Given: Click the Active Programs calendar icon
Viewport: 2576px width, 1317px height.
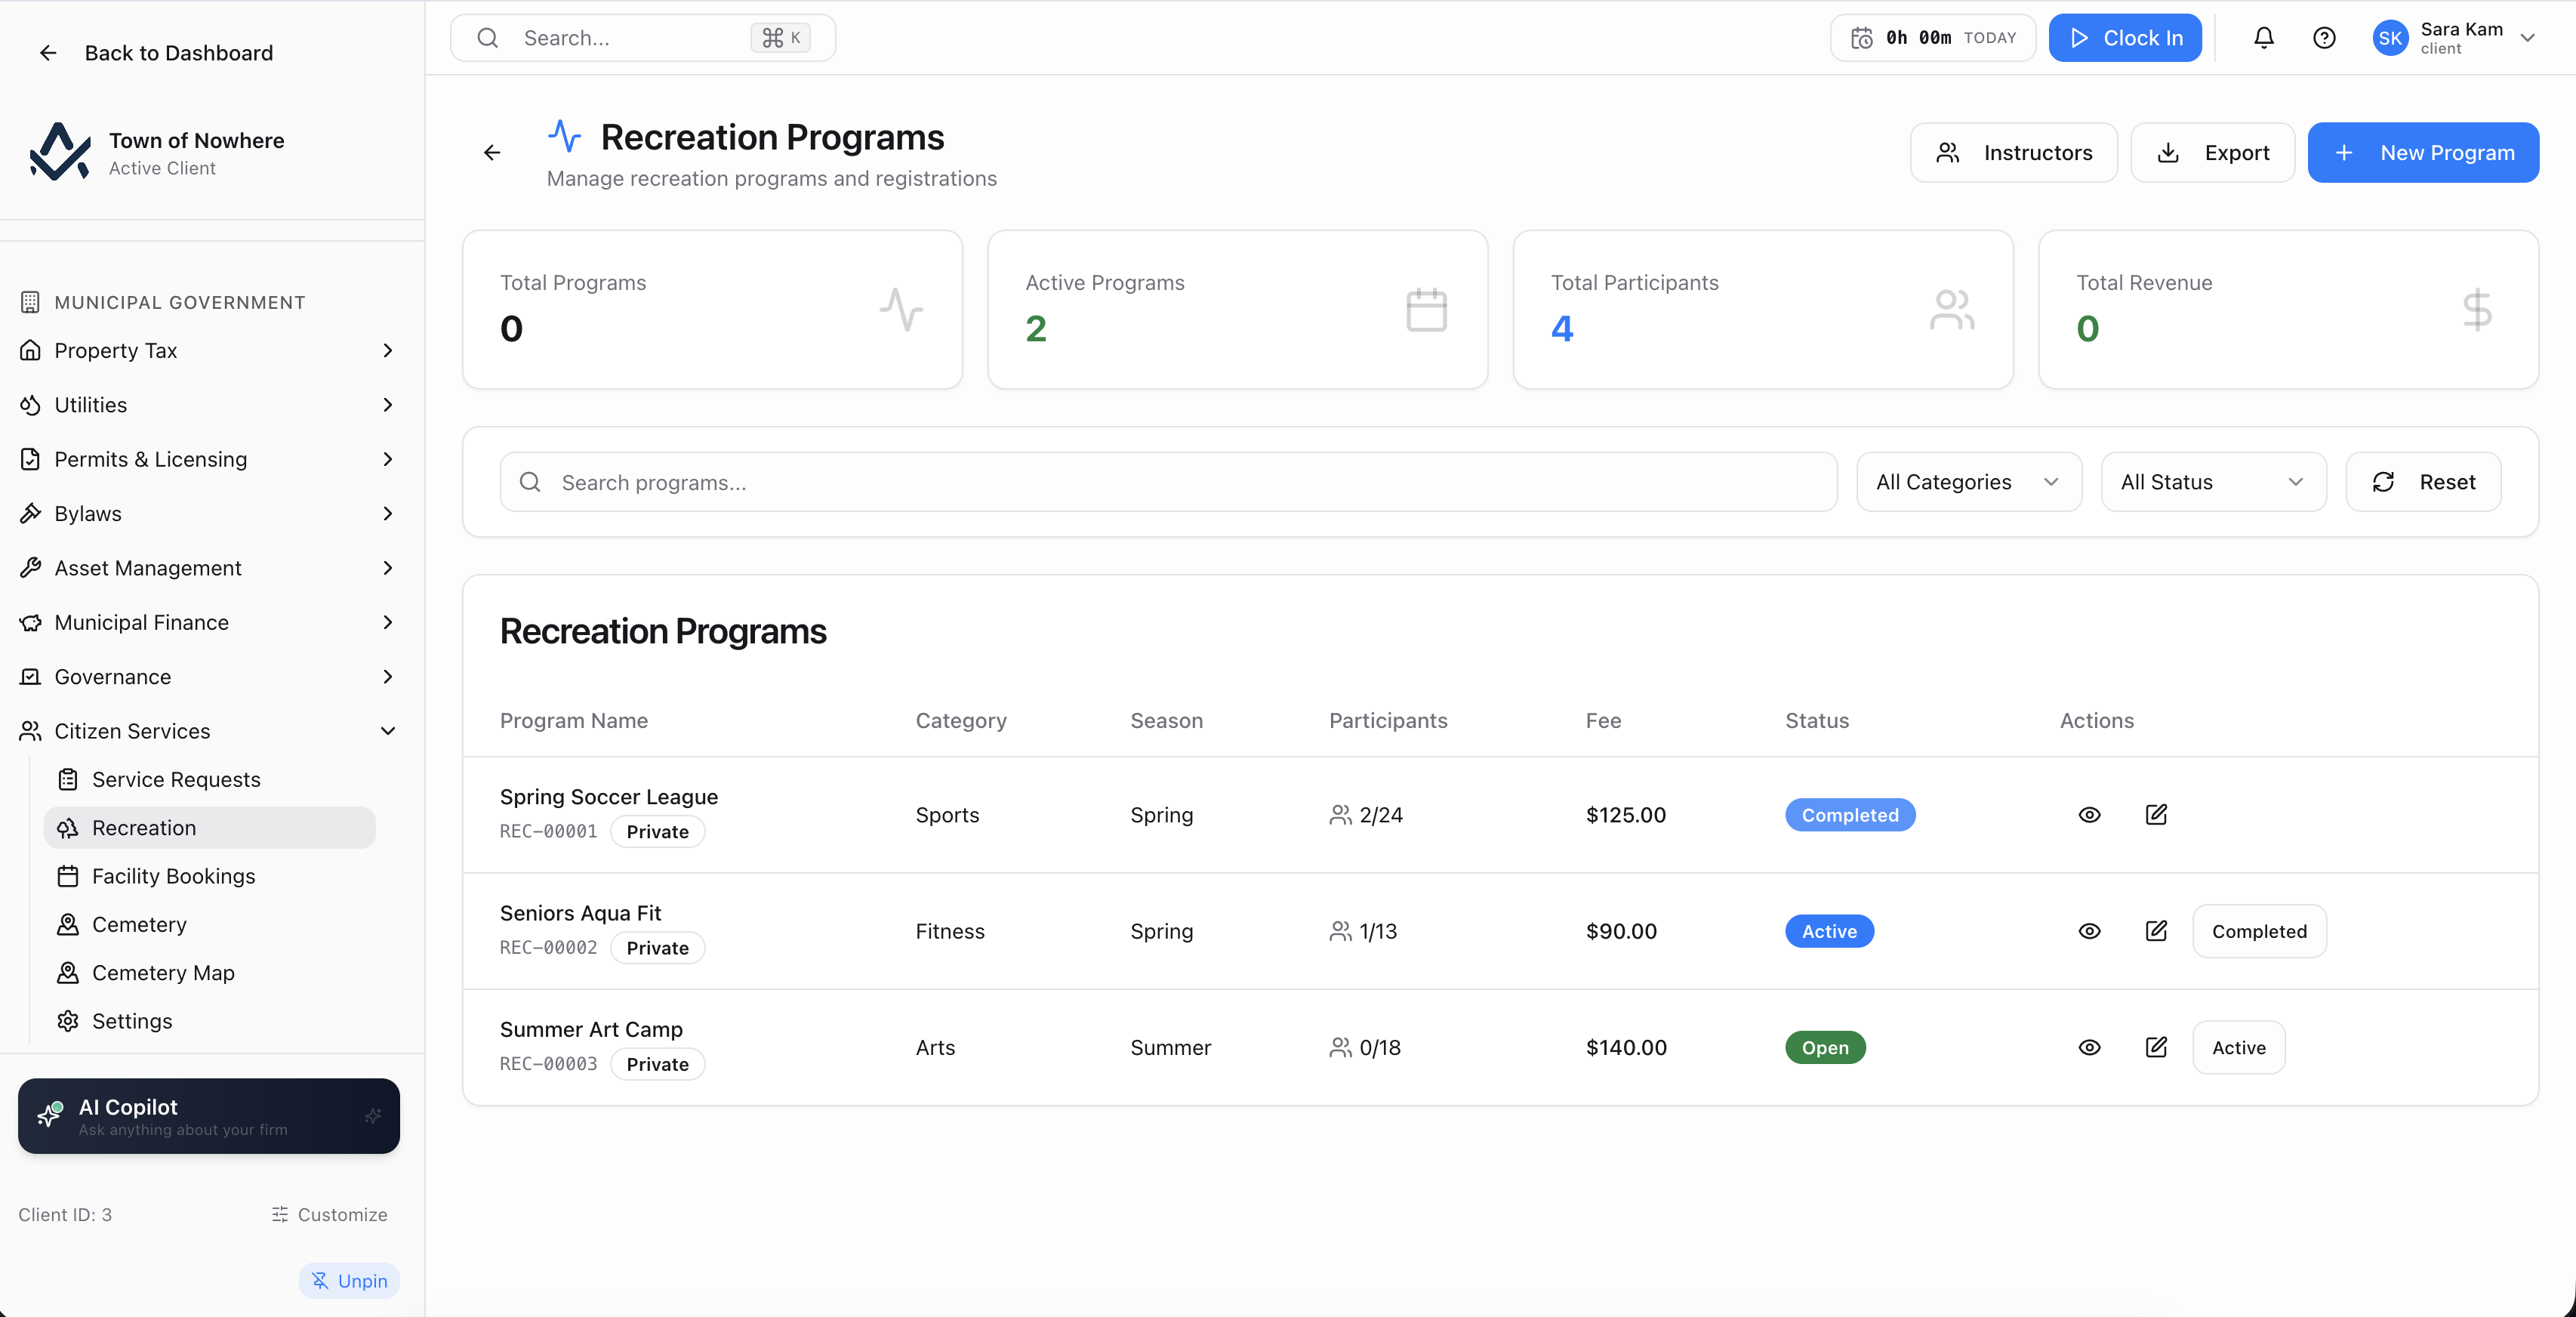Looking at the screenshot, I should pyautogui.click(x=1426, y=309).
